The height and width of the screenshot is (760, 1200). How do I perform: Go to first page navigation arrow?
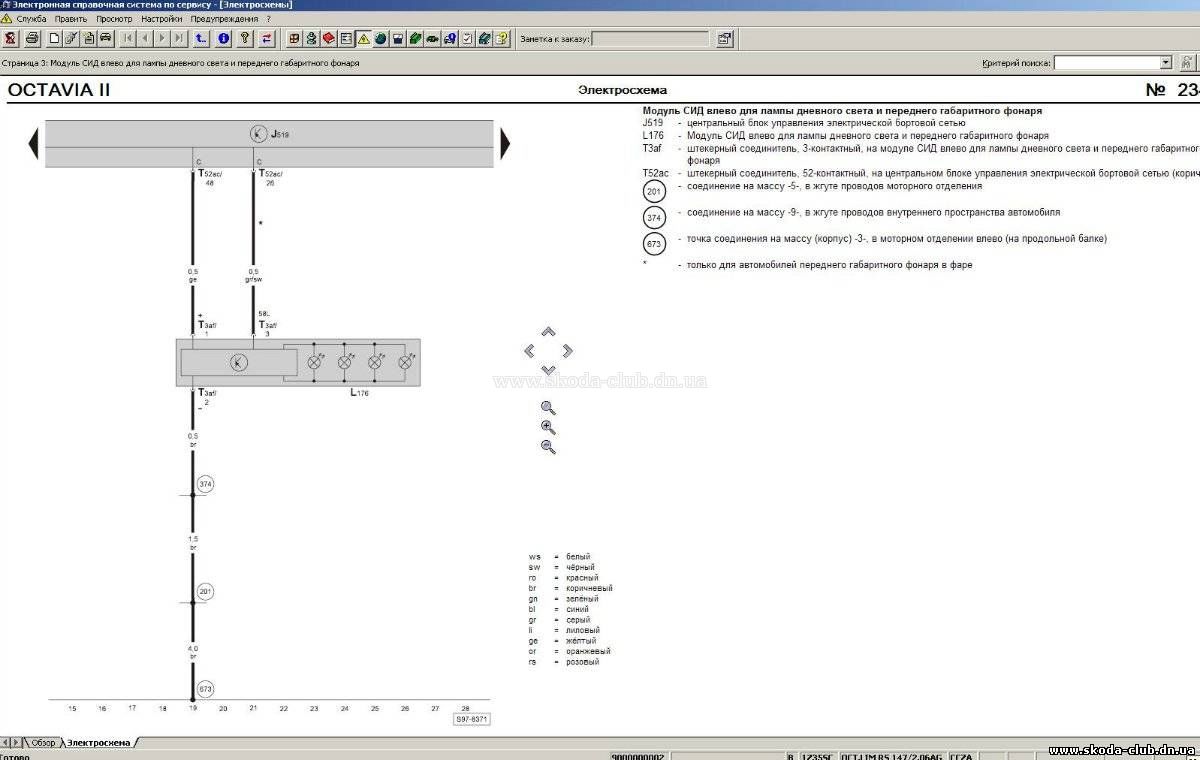click(x=127, y=39)
